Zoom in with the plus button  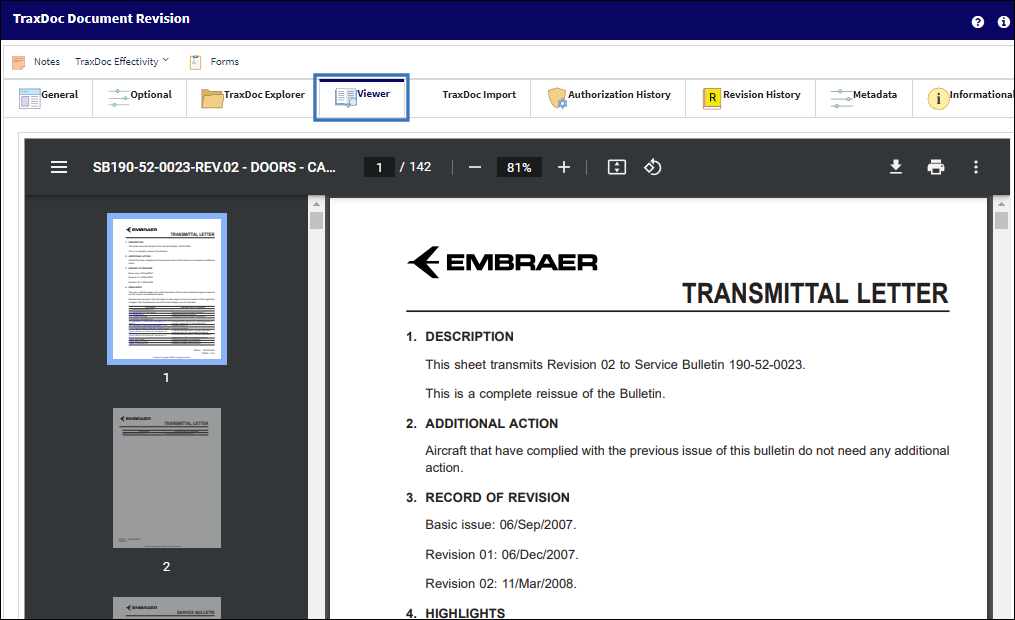[564, 168]
